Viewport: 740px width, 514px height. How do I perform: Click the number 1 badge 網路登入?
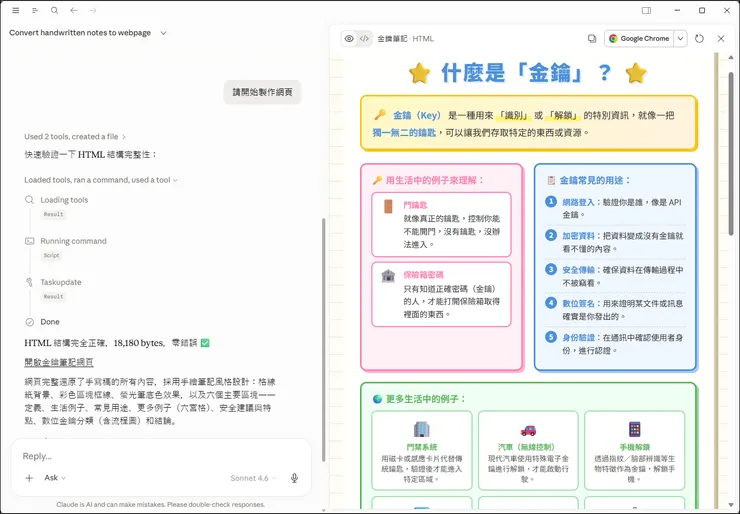[551, 202]
